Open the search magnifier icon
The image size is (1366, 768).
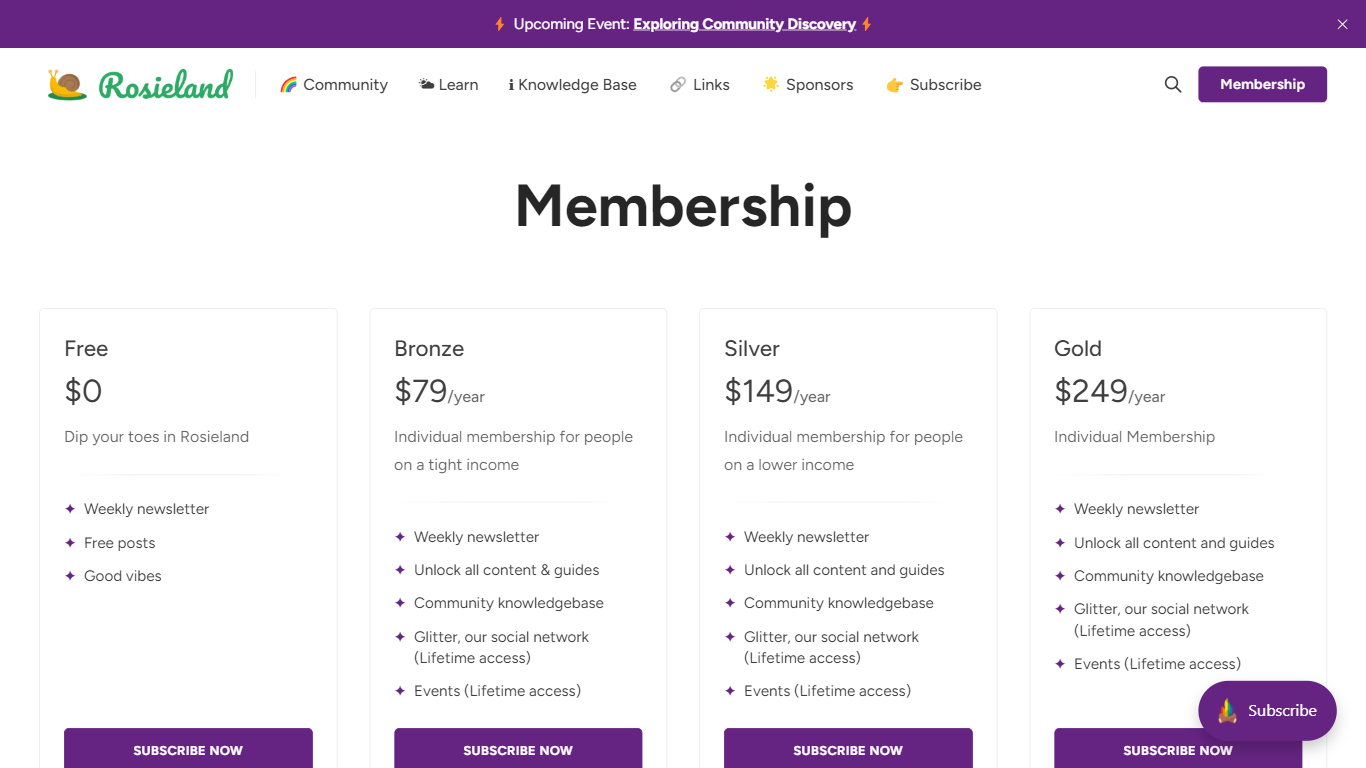pyautogui.click(x=1173, y=85)
